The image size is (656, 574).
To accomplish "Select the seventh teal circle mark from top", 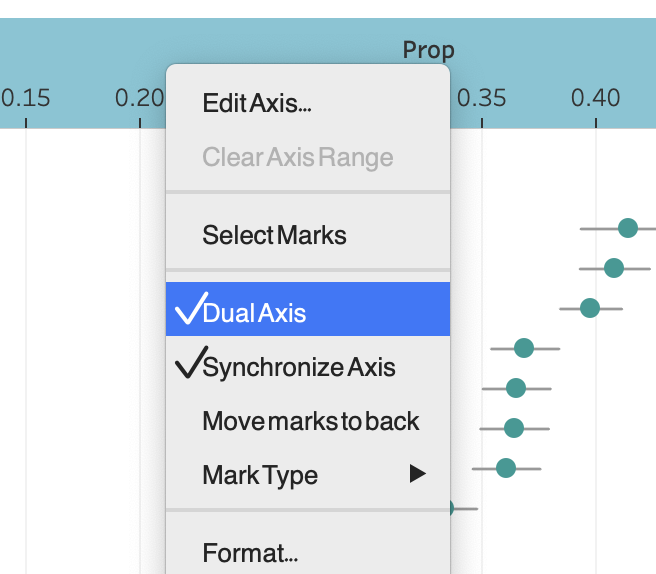I will coord(506,468).
